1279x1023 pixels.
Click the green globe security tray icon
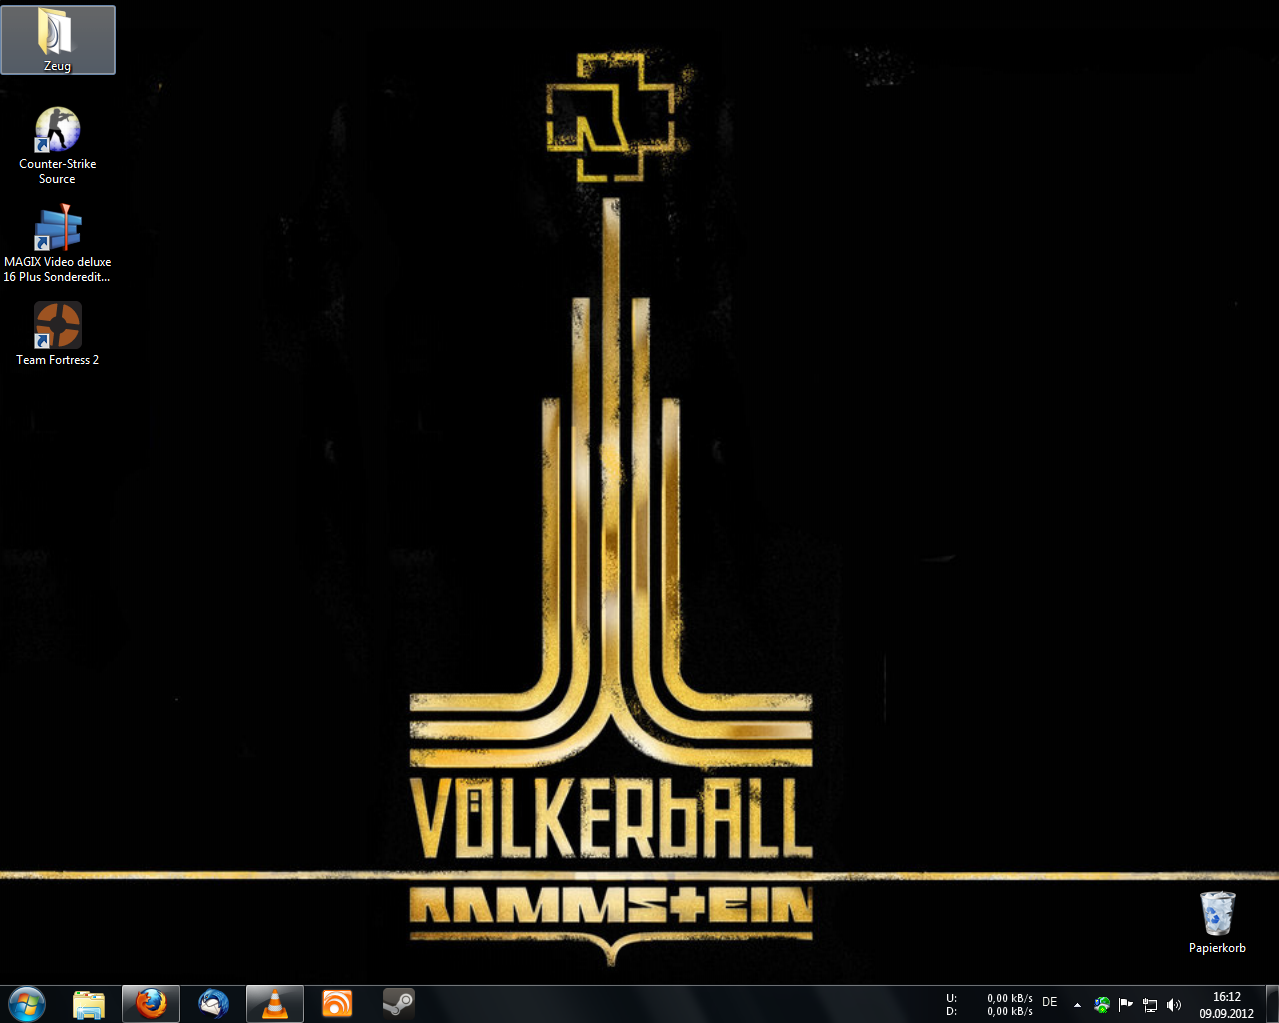click(x=1102, y=1005)
